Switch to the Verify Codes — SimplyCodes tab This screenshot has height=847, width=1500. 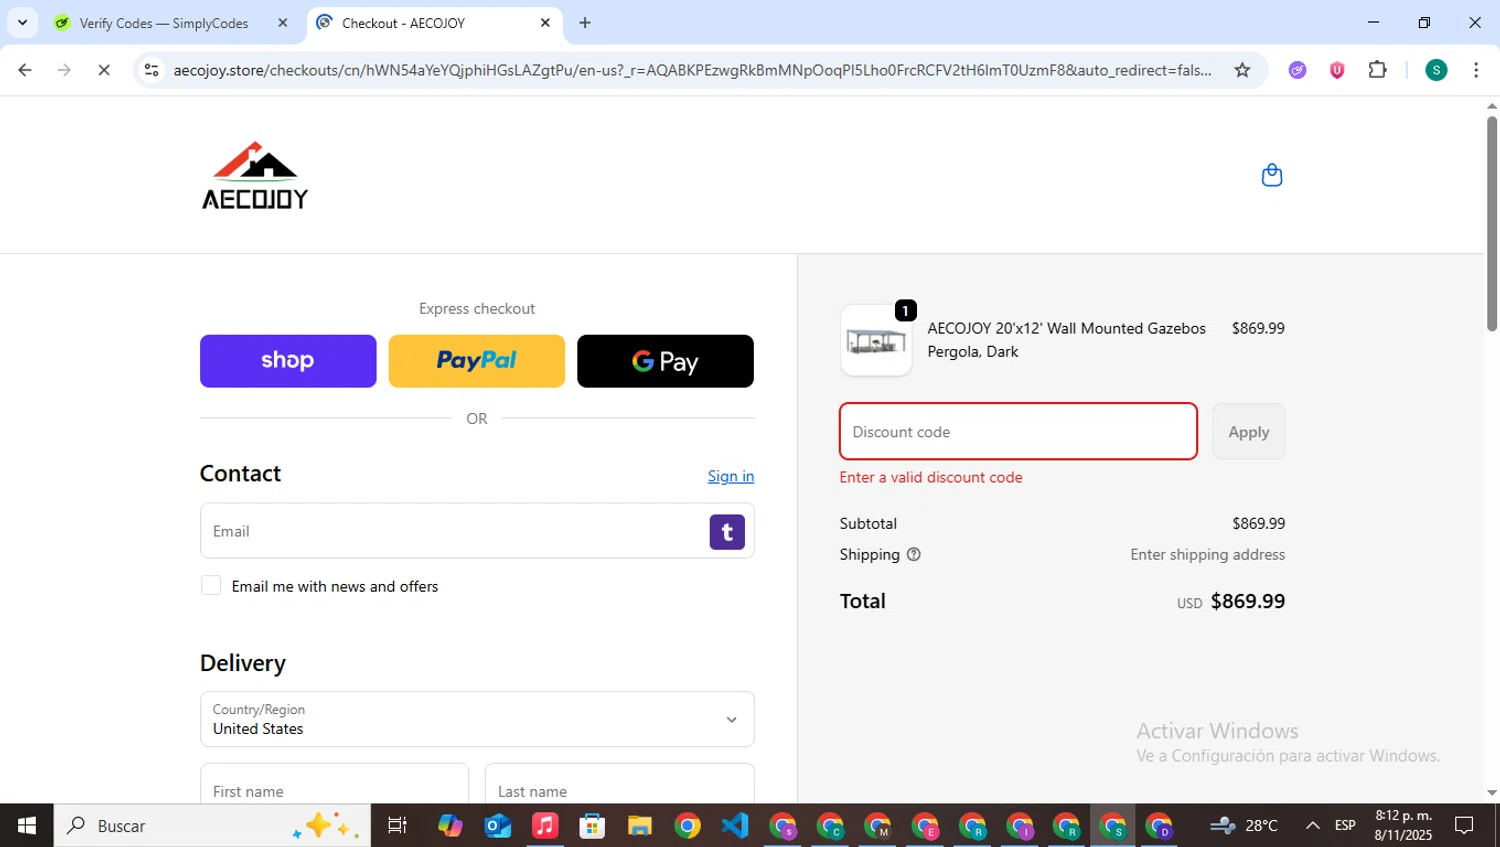coord(164,23)
